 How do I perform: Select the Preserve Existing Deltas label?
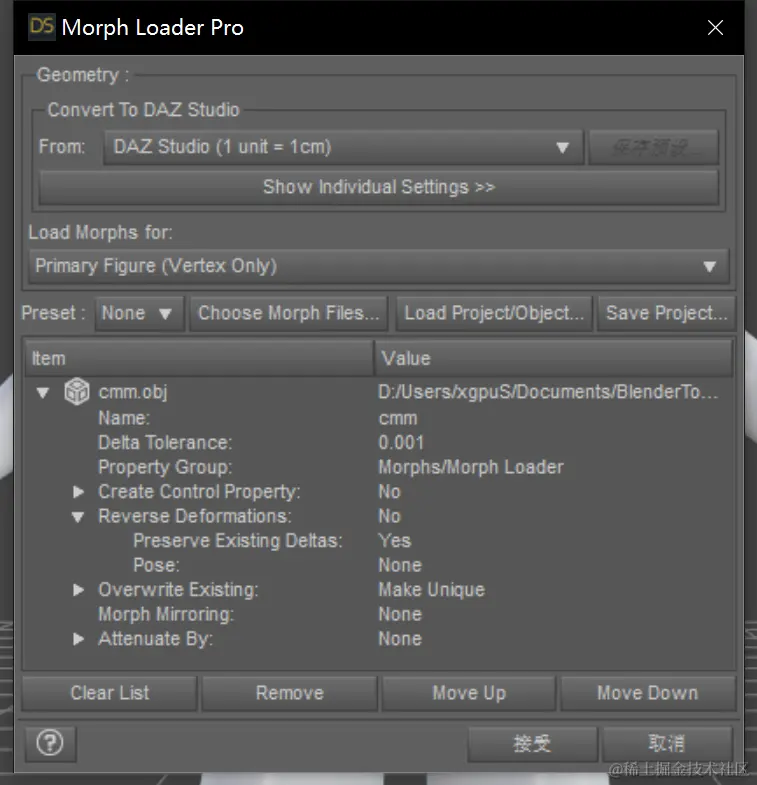[x=238, y=541]
